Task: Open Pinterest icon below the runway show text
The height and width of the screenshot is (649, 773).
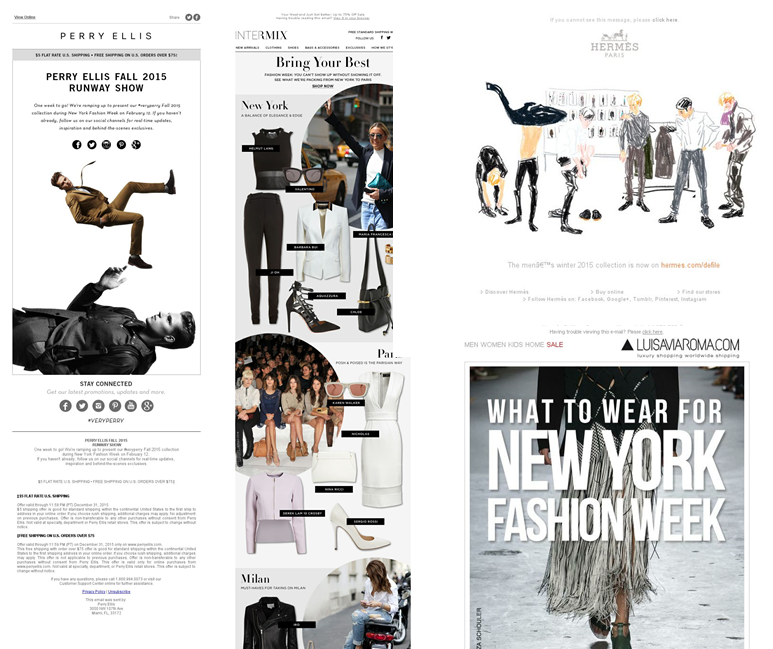Action: pos(121,144)
